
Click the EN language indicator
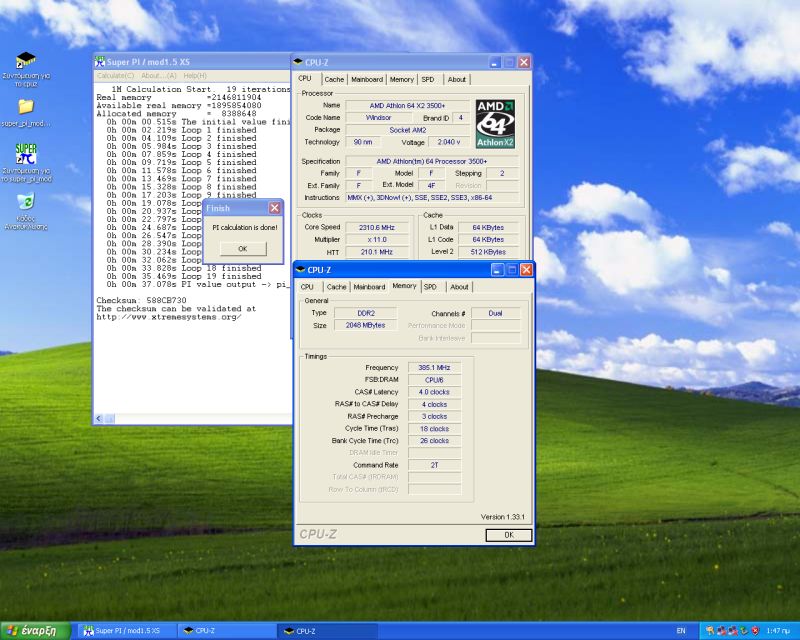(681, 631)
